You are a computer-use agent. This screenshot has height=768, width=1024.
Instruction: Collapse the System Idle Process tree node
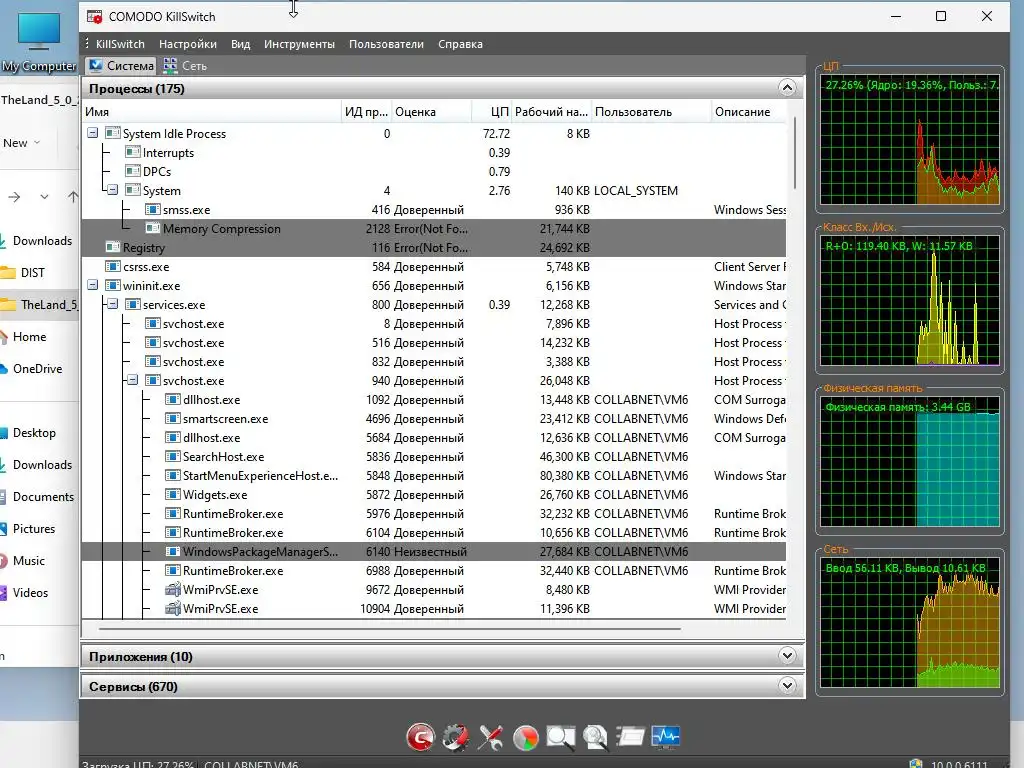(93, 133)
